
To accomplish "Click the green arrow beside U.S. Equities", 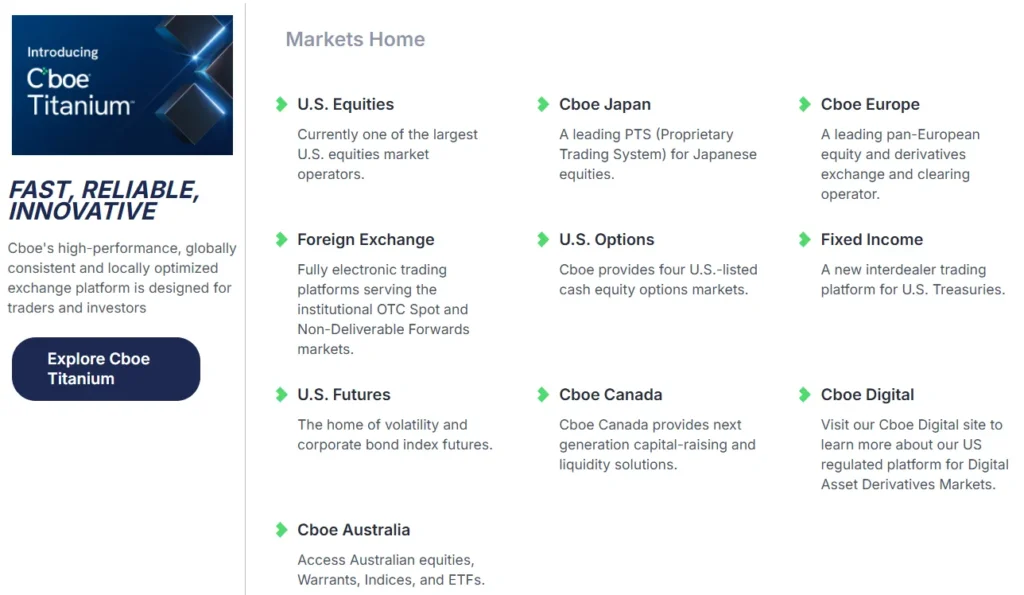I will point(280,103).
